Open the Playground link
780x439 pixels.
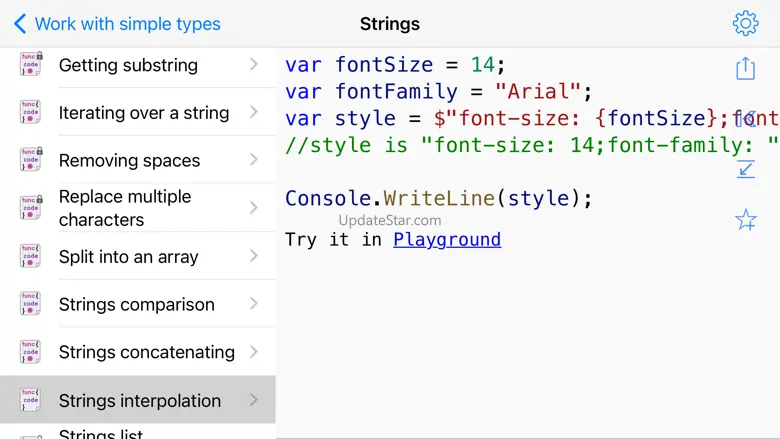[x=447, y=240]
